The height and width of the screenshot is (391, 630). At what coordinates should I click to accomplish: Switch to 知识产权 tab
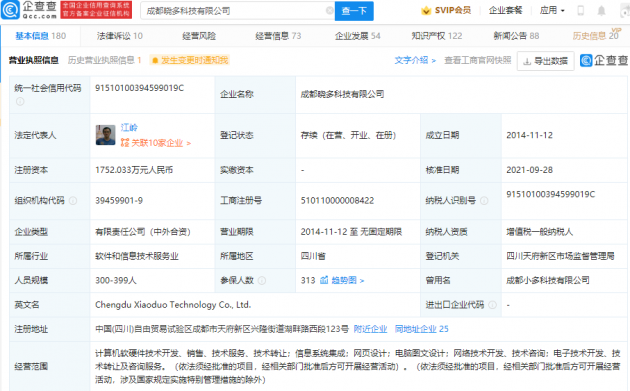click(x=437, y=36)
